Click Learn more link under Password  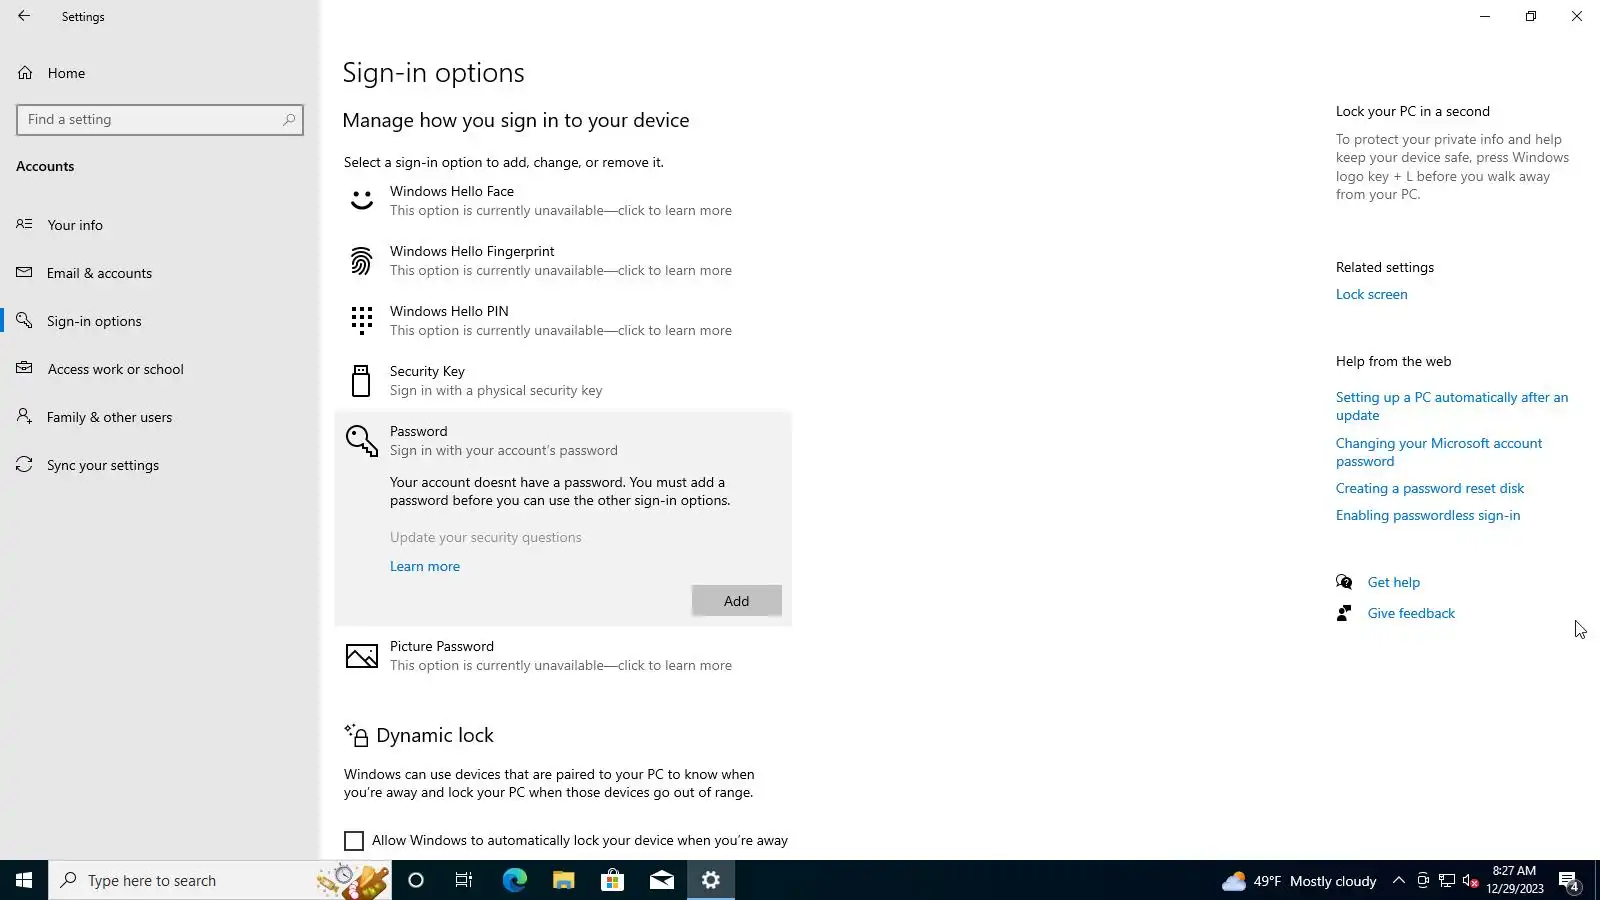(425, 566)
